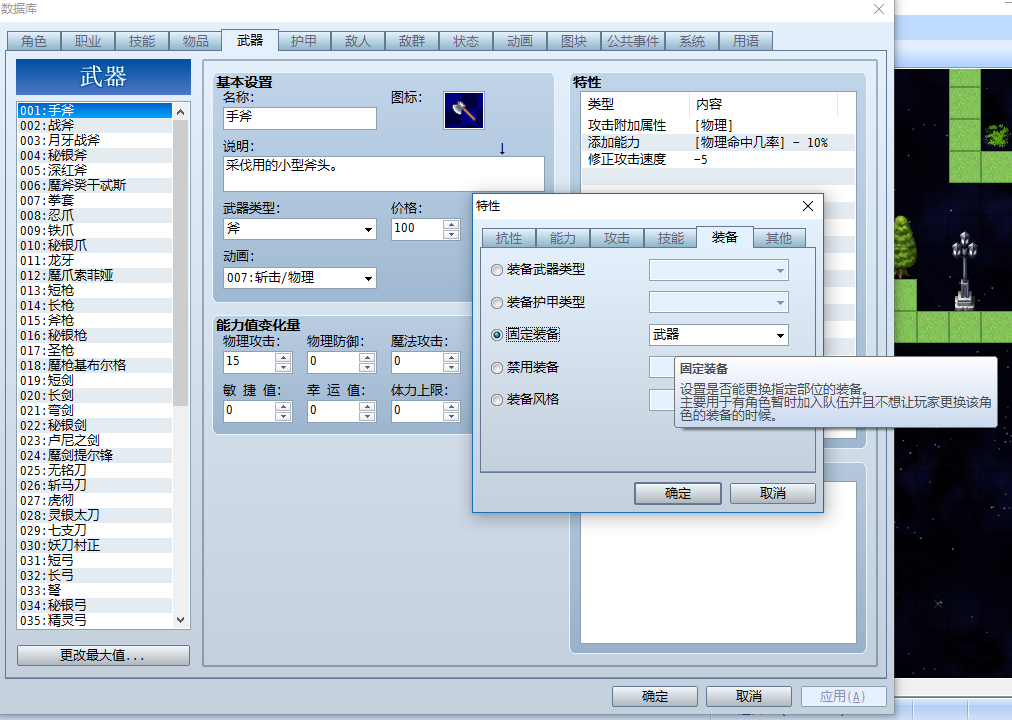The image size is (1012, 720).
Task: Cancel the 特性 dialog with 取消
Action: pos(773,494)
